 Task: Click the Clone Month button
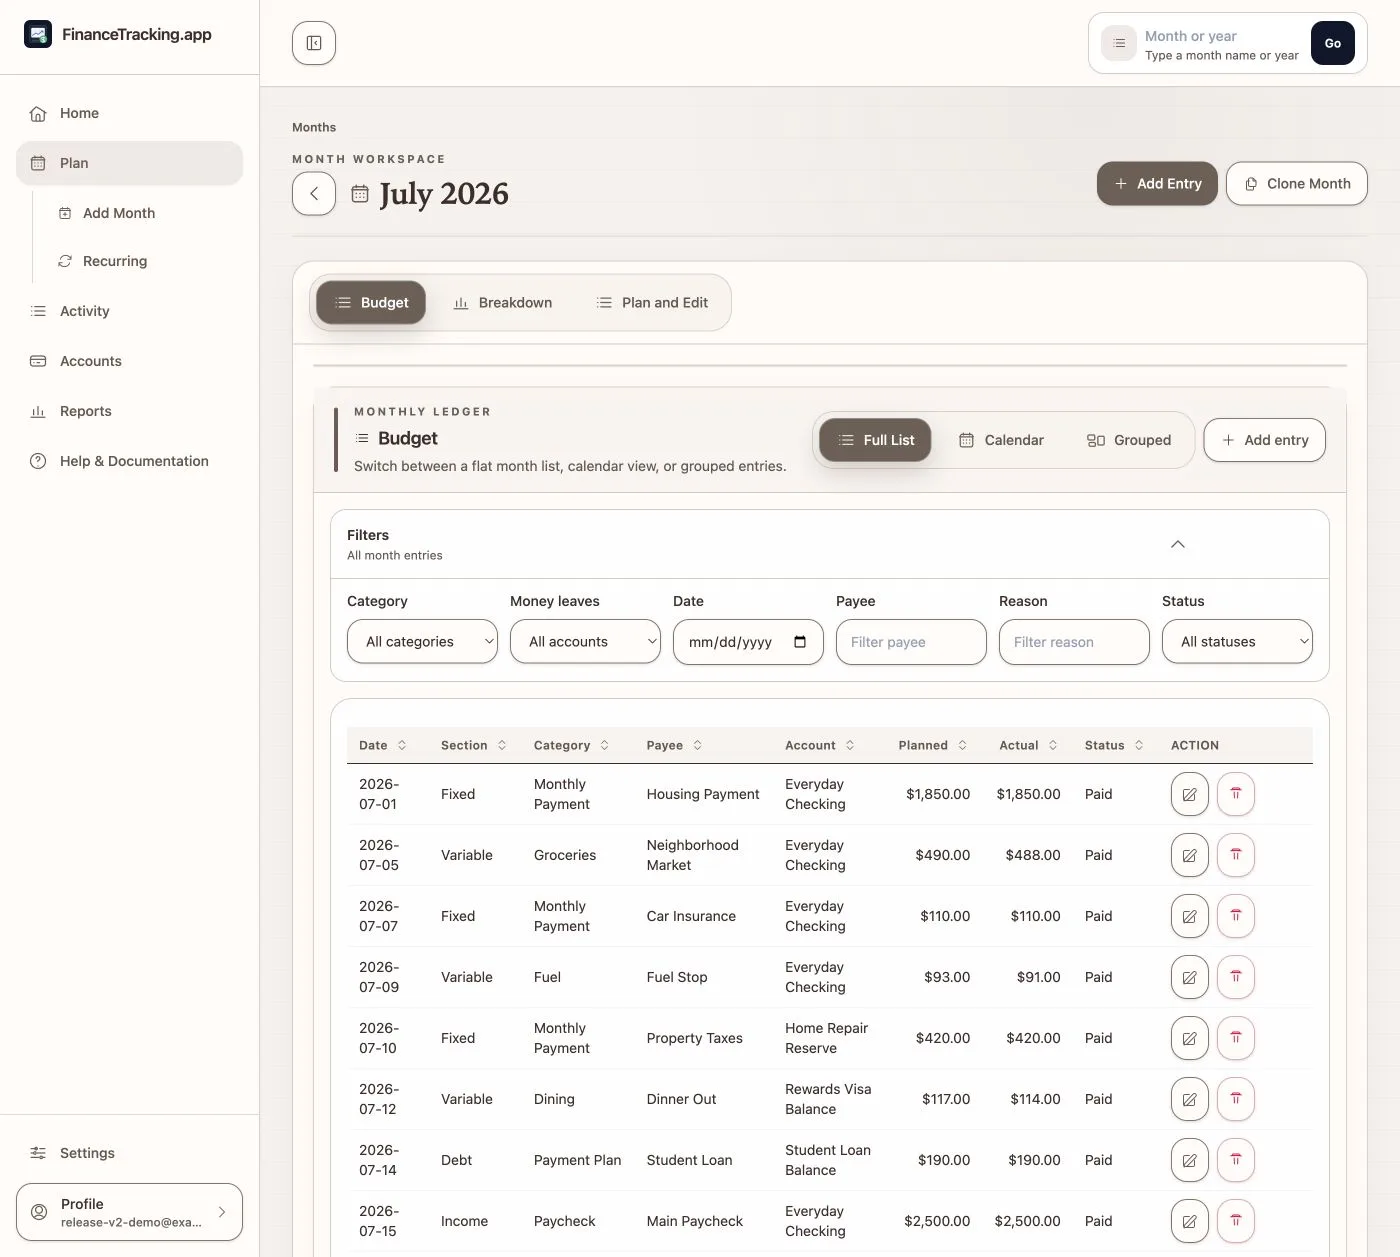pyautogui.click(x=1297, y=184)
